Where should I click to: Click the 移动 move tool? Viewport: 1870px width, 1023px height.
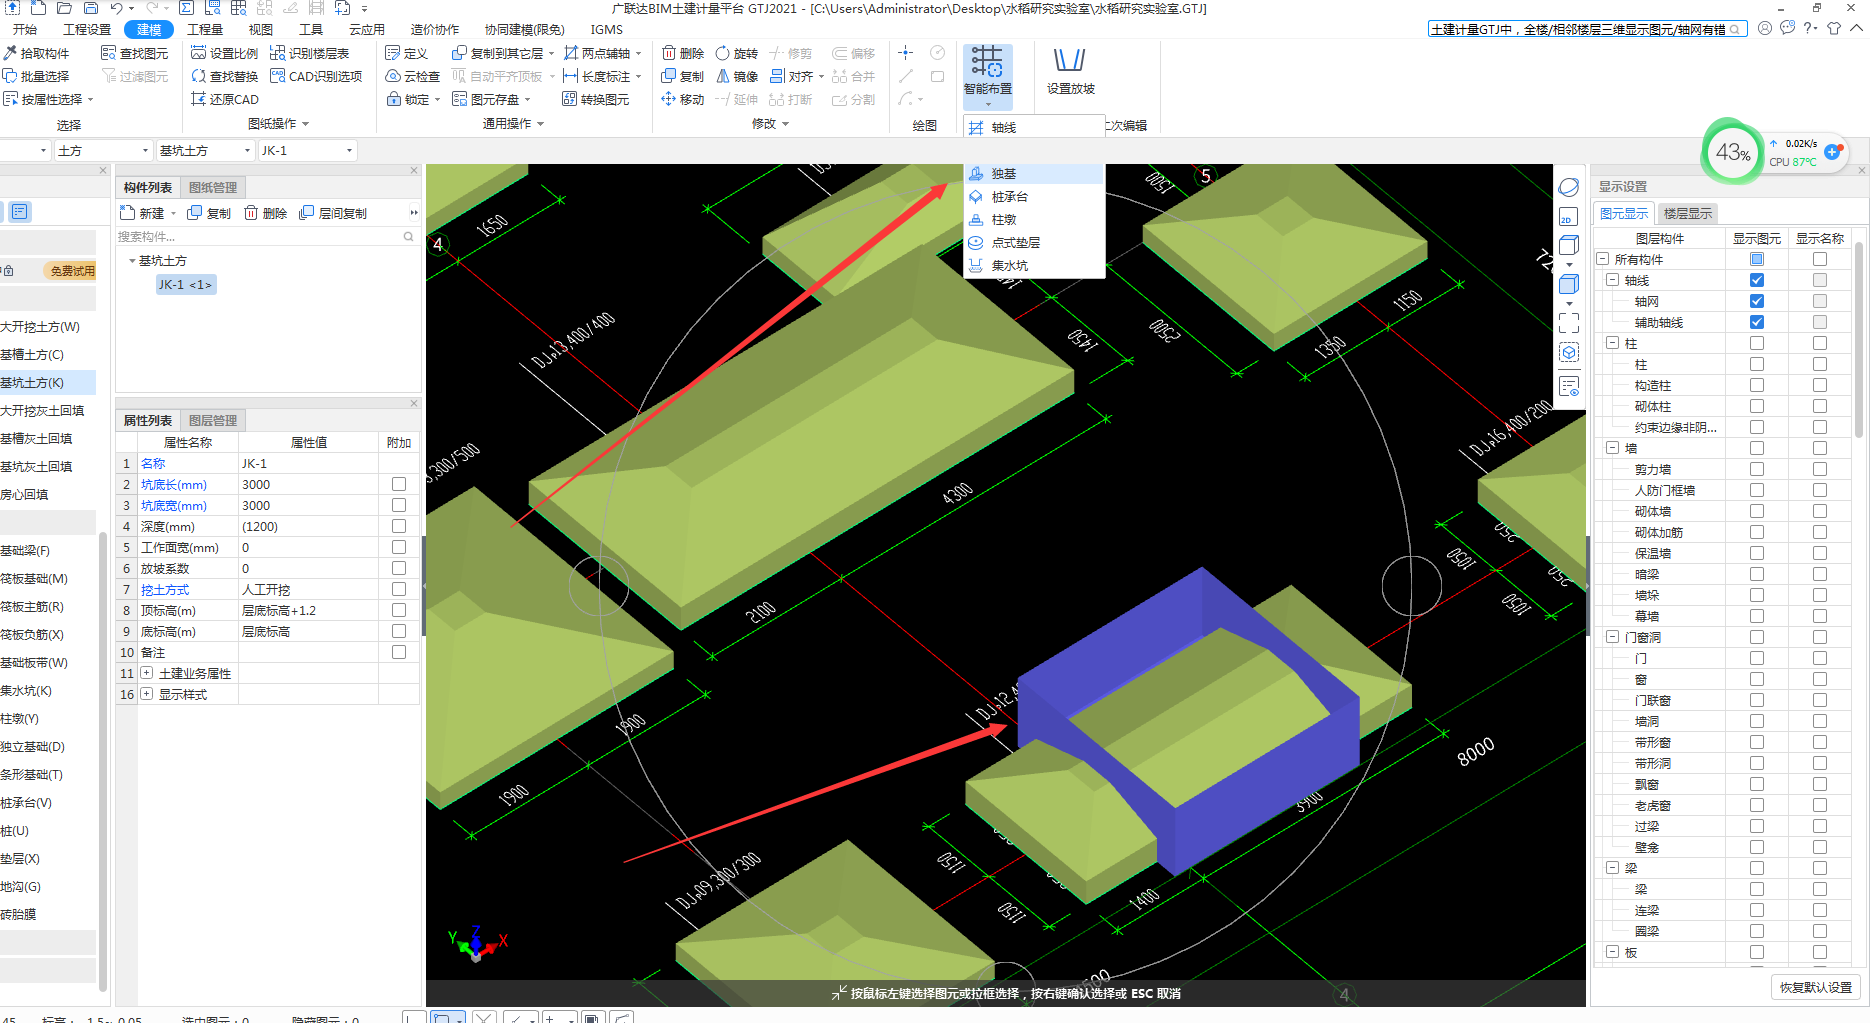[x=683, y=99]
